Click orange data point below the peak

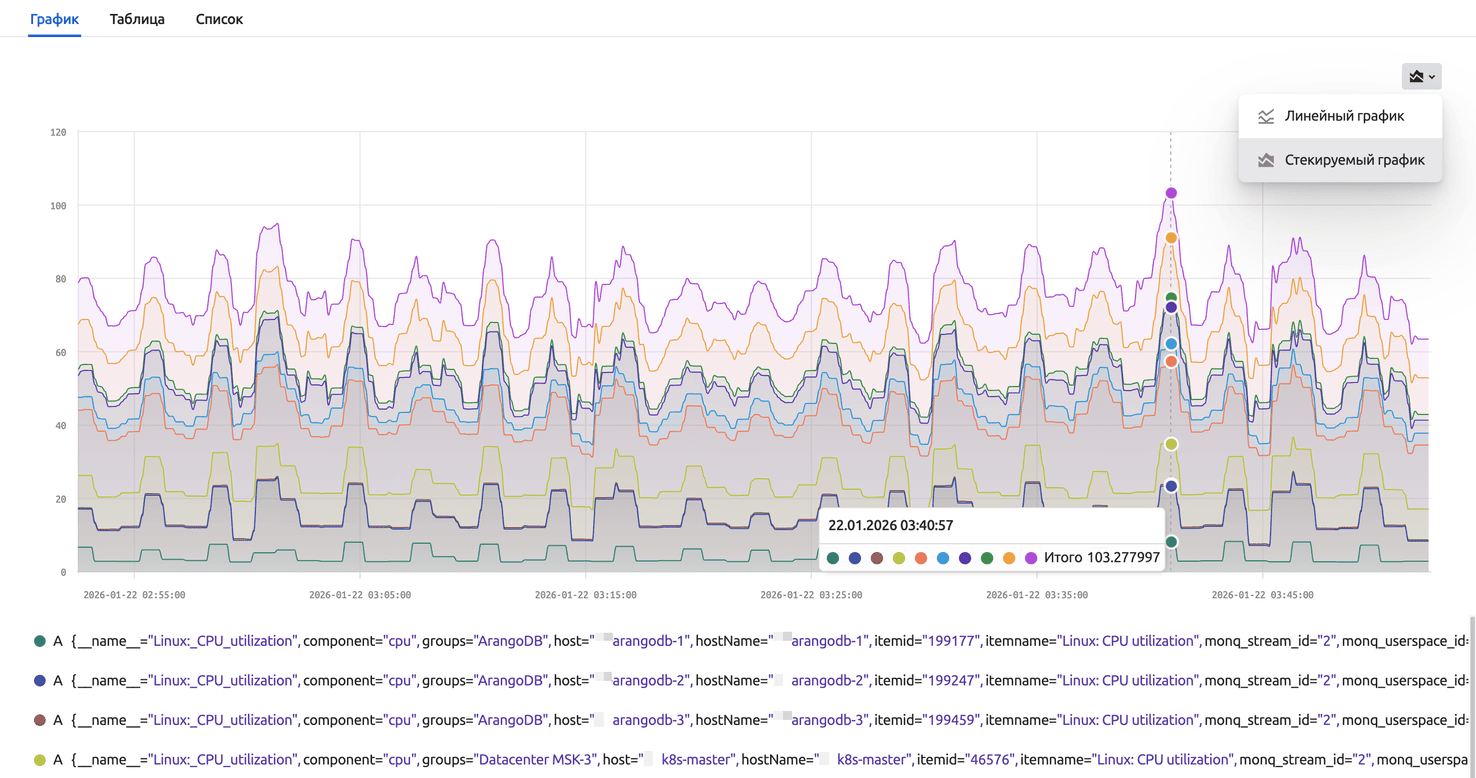click(x=1171, y=238)
